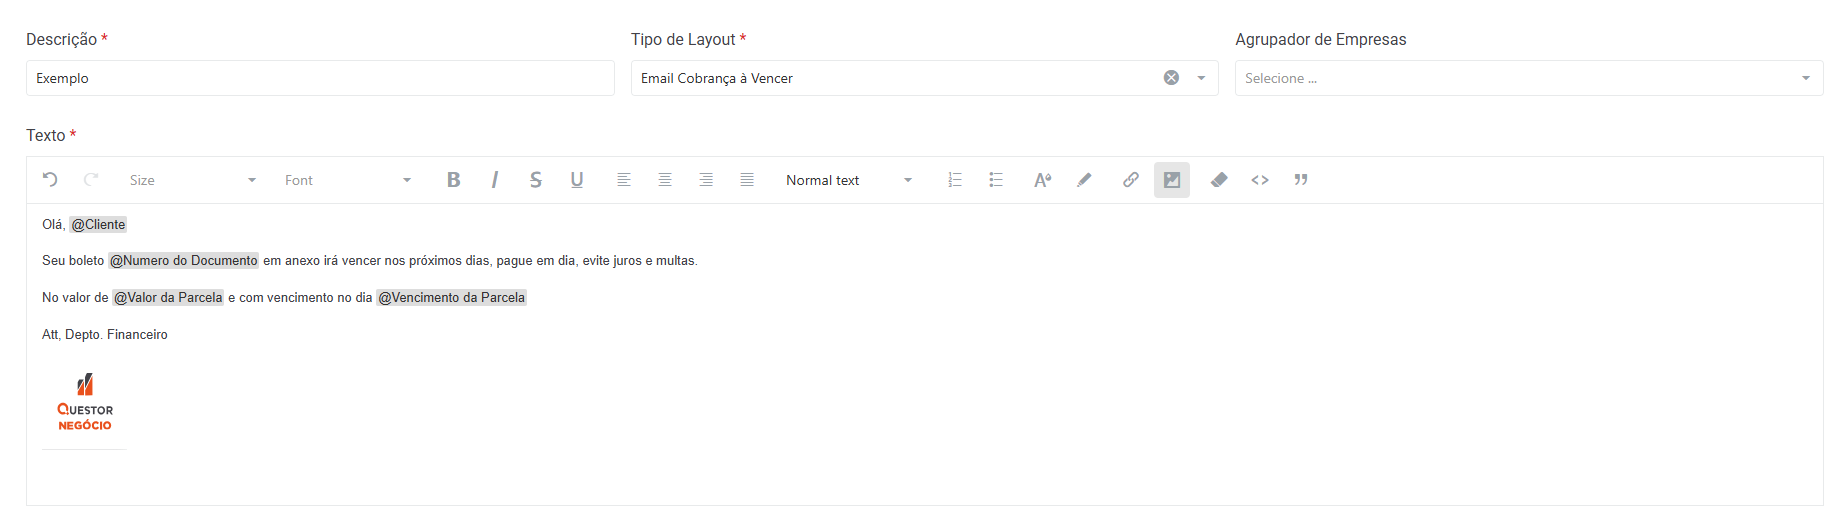The height and width of the screenshot is (516, 1844).
Task: Open the HTML code view
Action: [x=1260, y=180]
